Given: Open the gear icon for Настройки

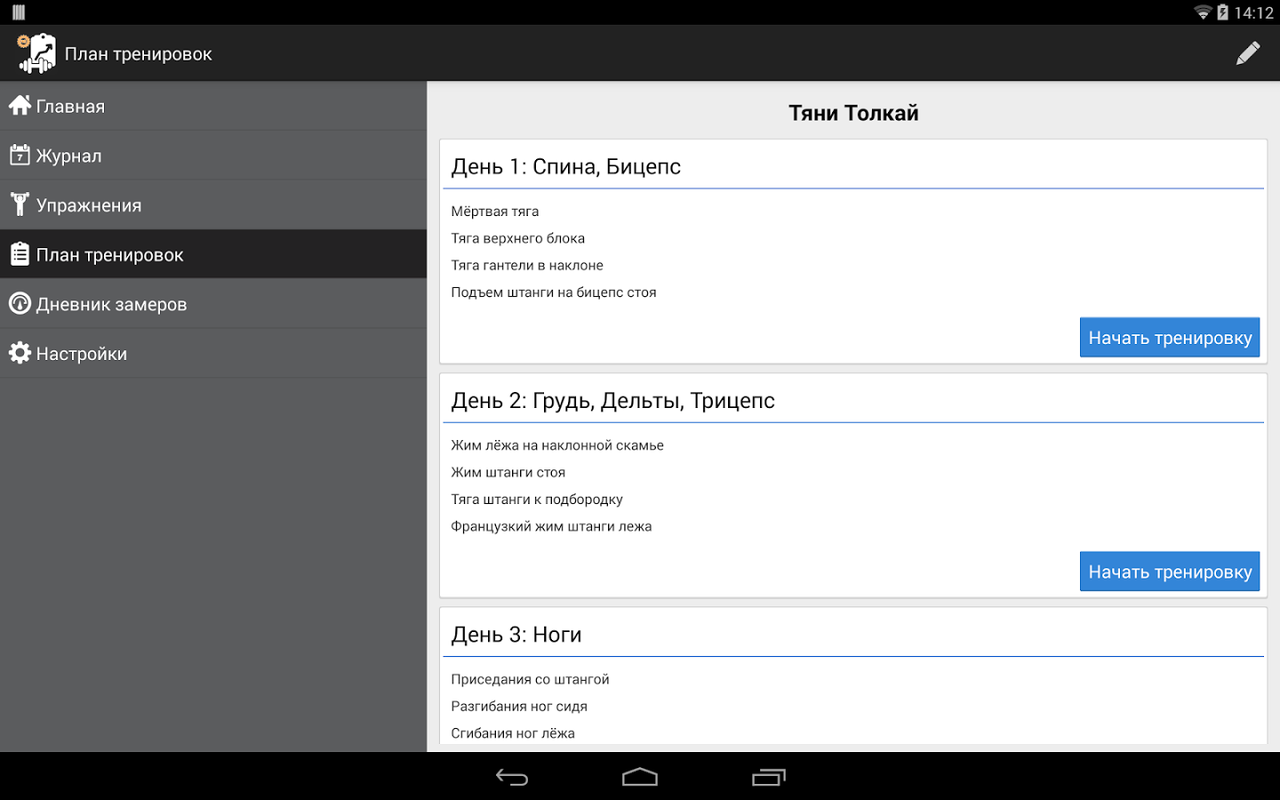Looking at the screenshot, I should click(x=18, y=352).
